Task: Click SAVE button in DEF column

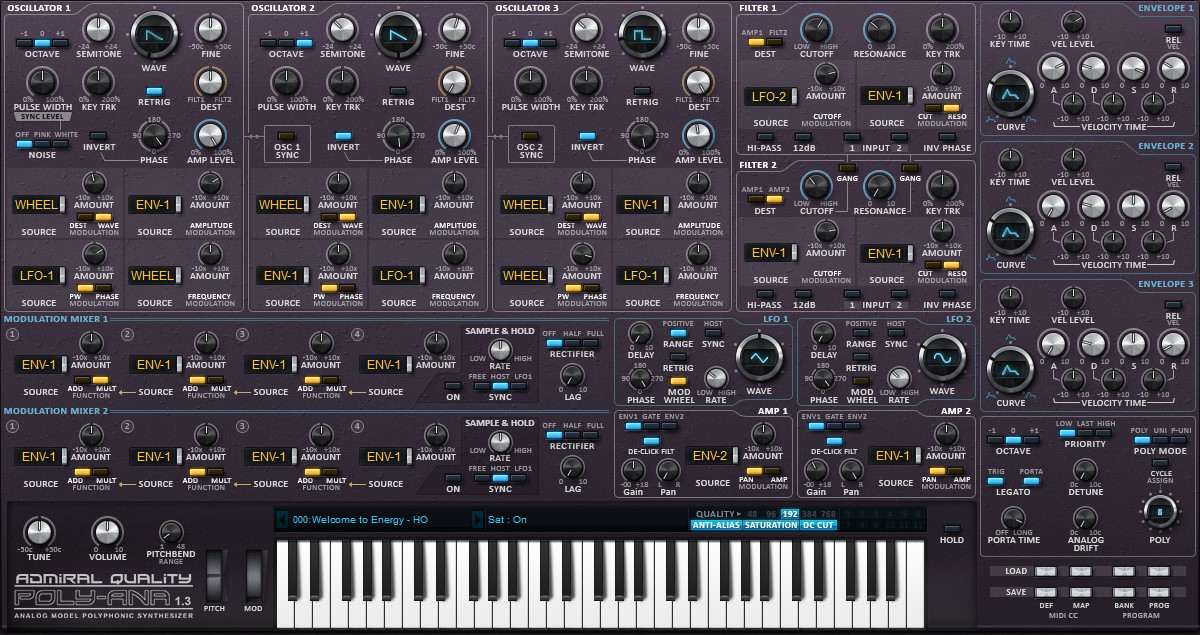Action: (x=1045, y=592)
